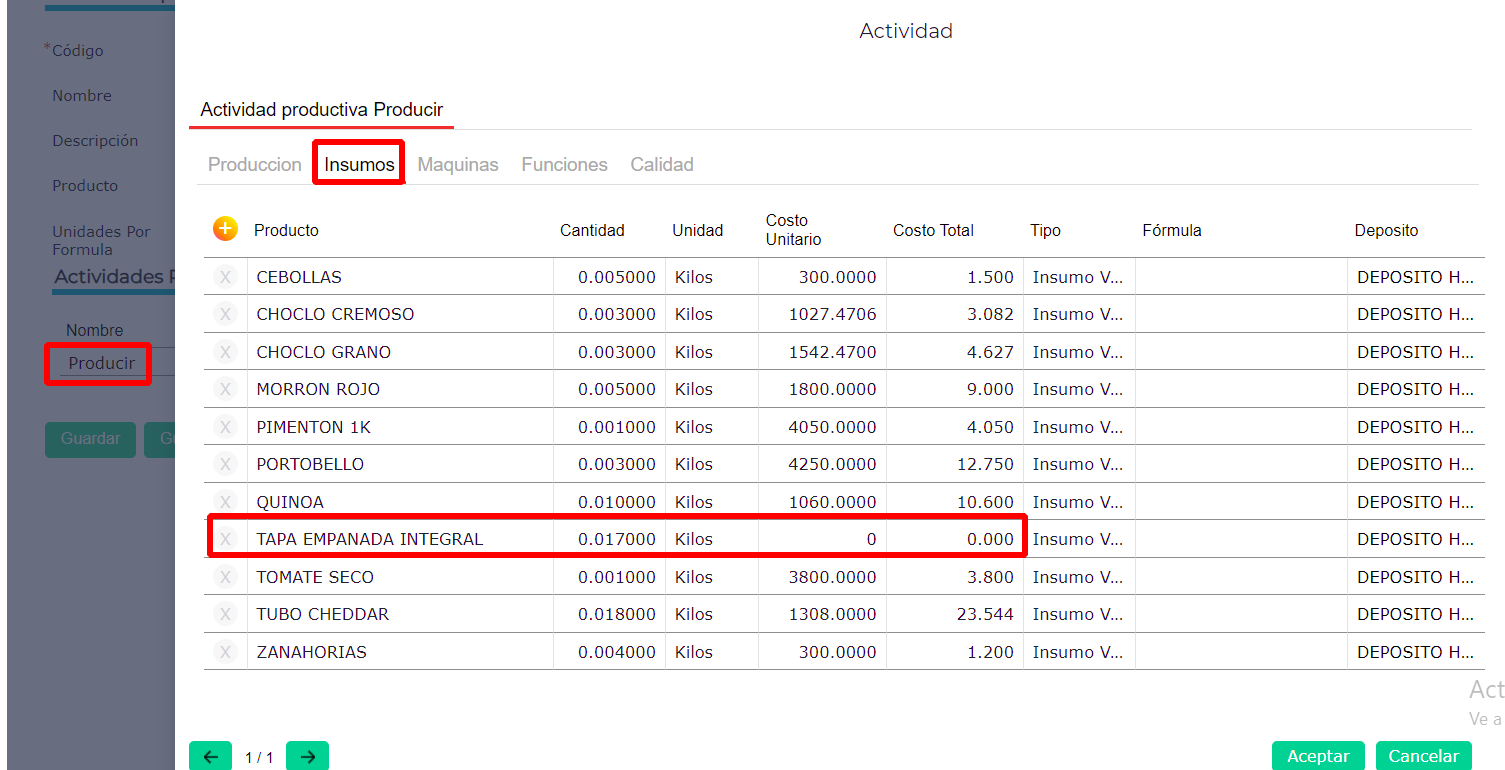This screenshot has height=770, width=1505.
Task: Delete the ZANAHORIAS row with X icon
Action: [x=225, y=652]
